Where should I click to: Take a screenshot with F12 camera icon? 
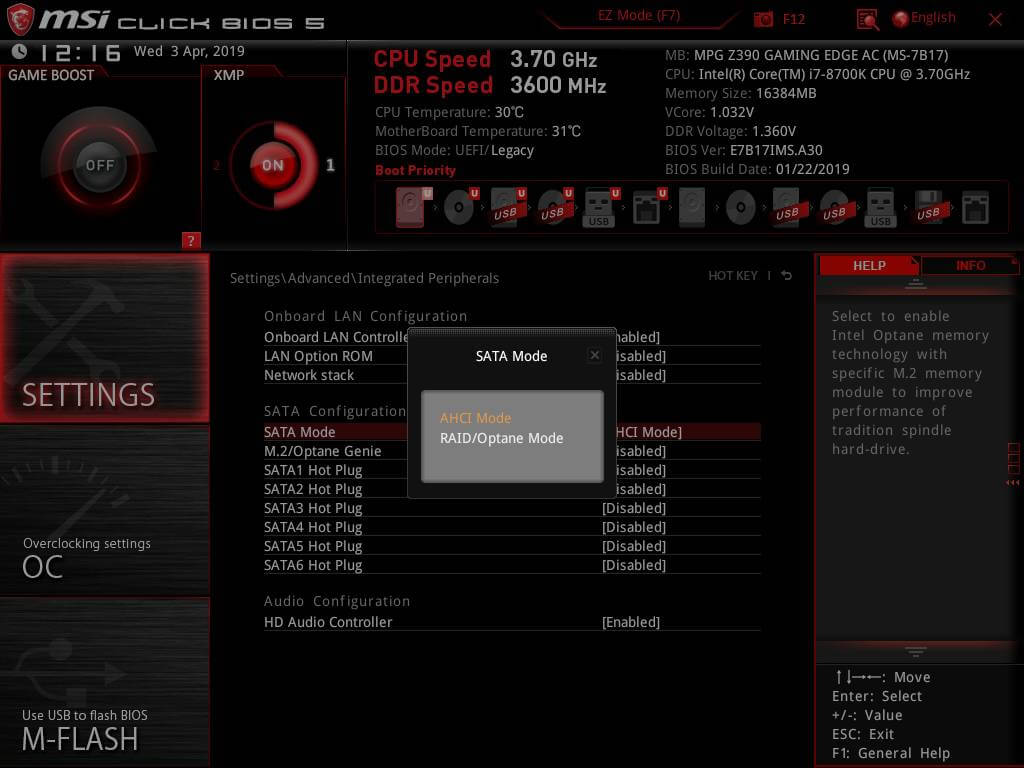pos(763,19)
